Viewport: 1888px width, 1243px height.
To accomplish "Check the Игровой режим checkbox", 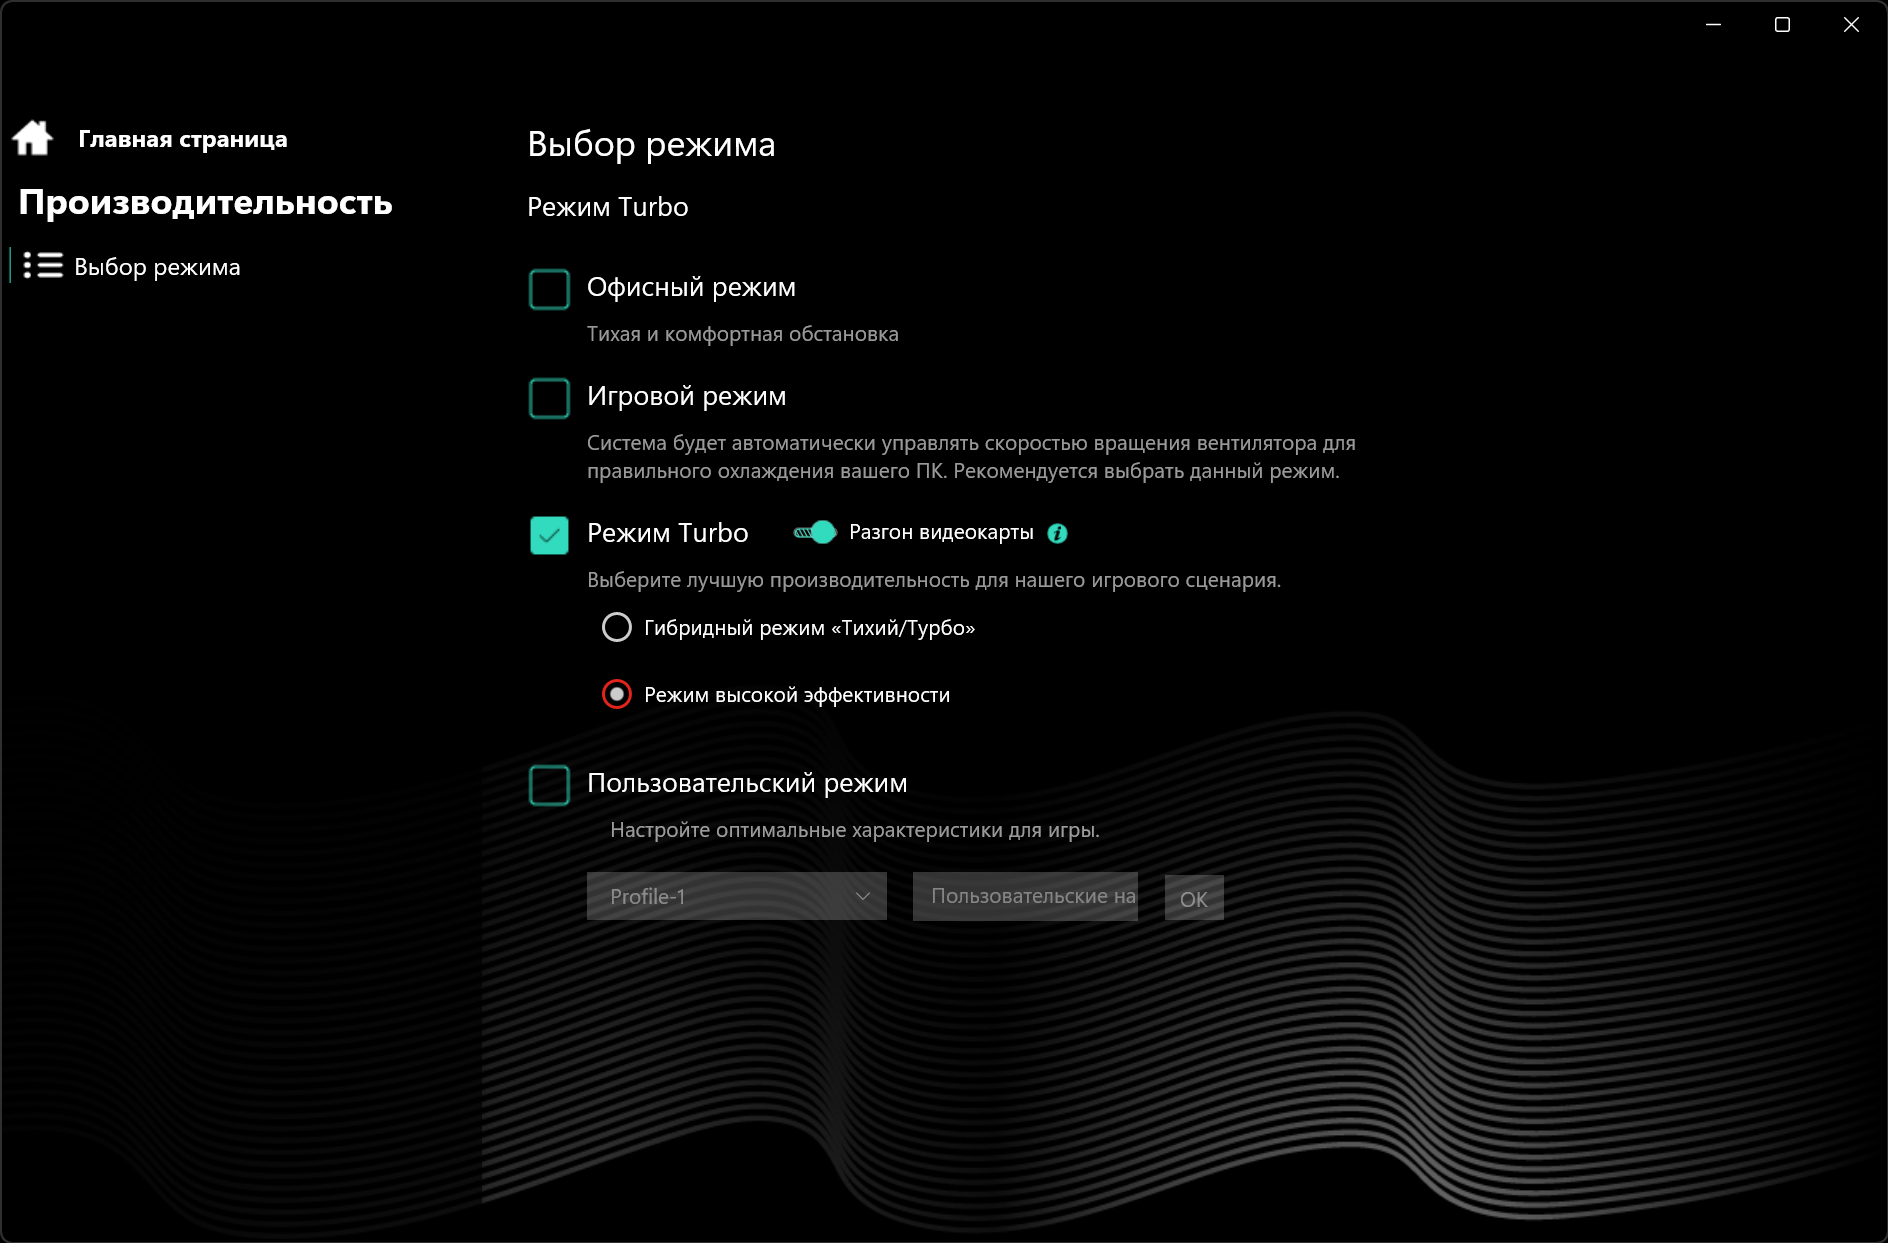I will pos(549,398).
